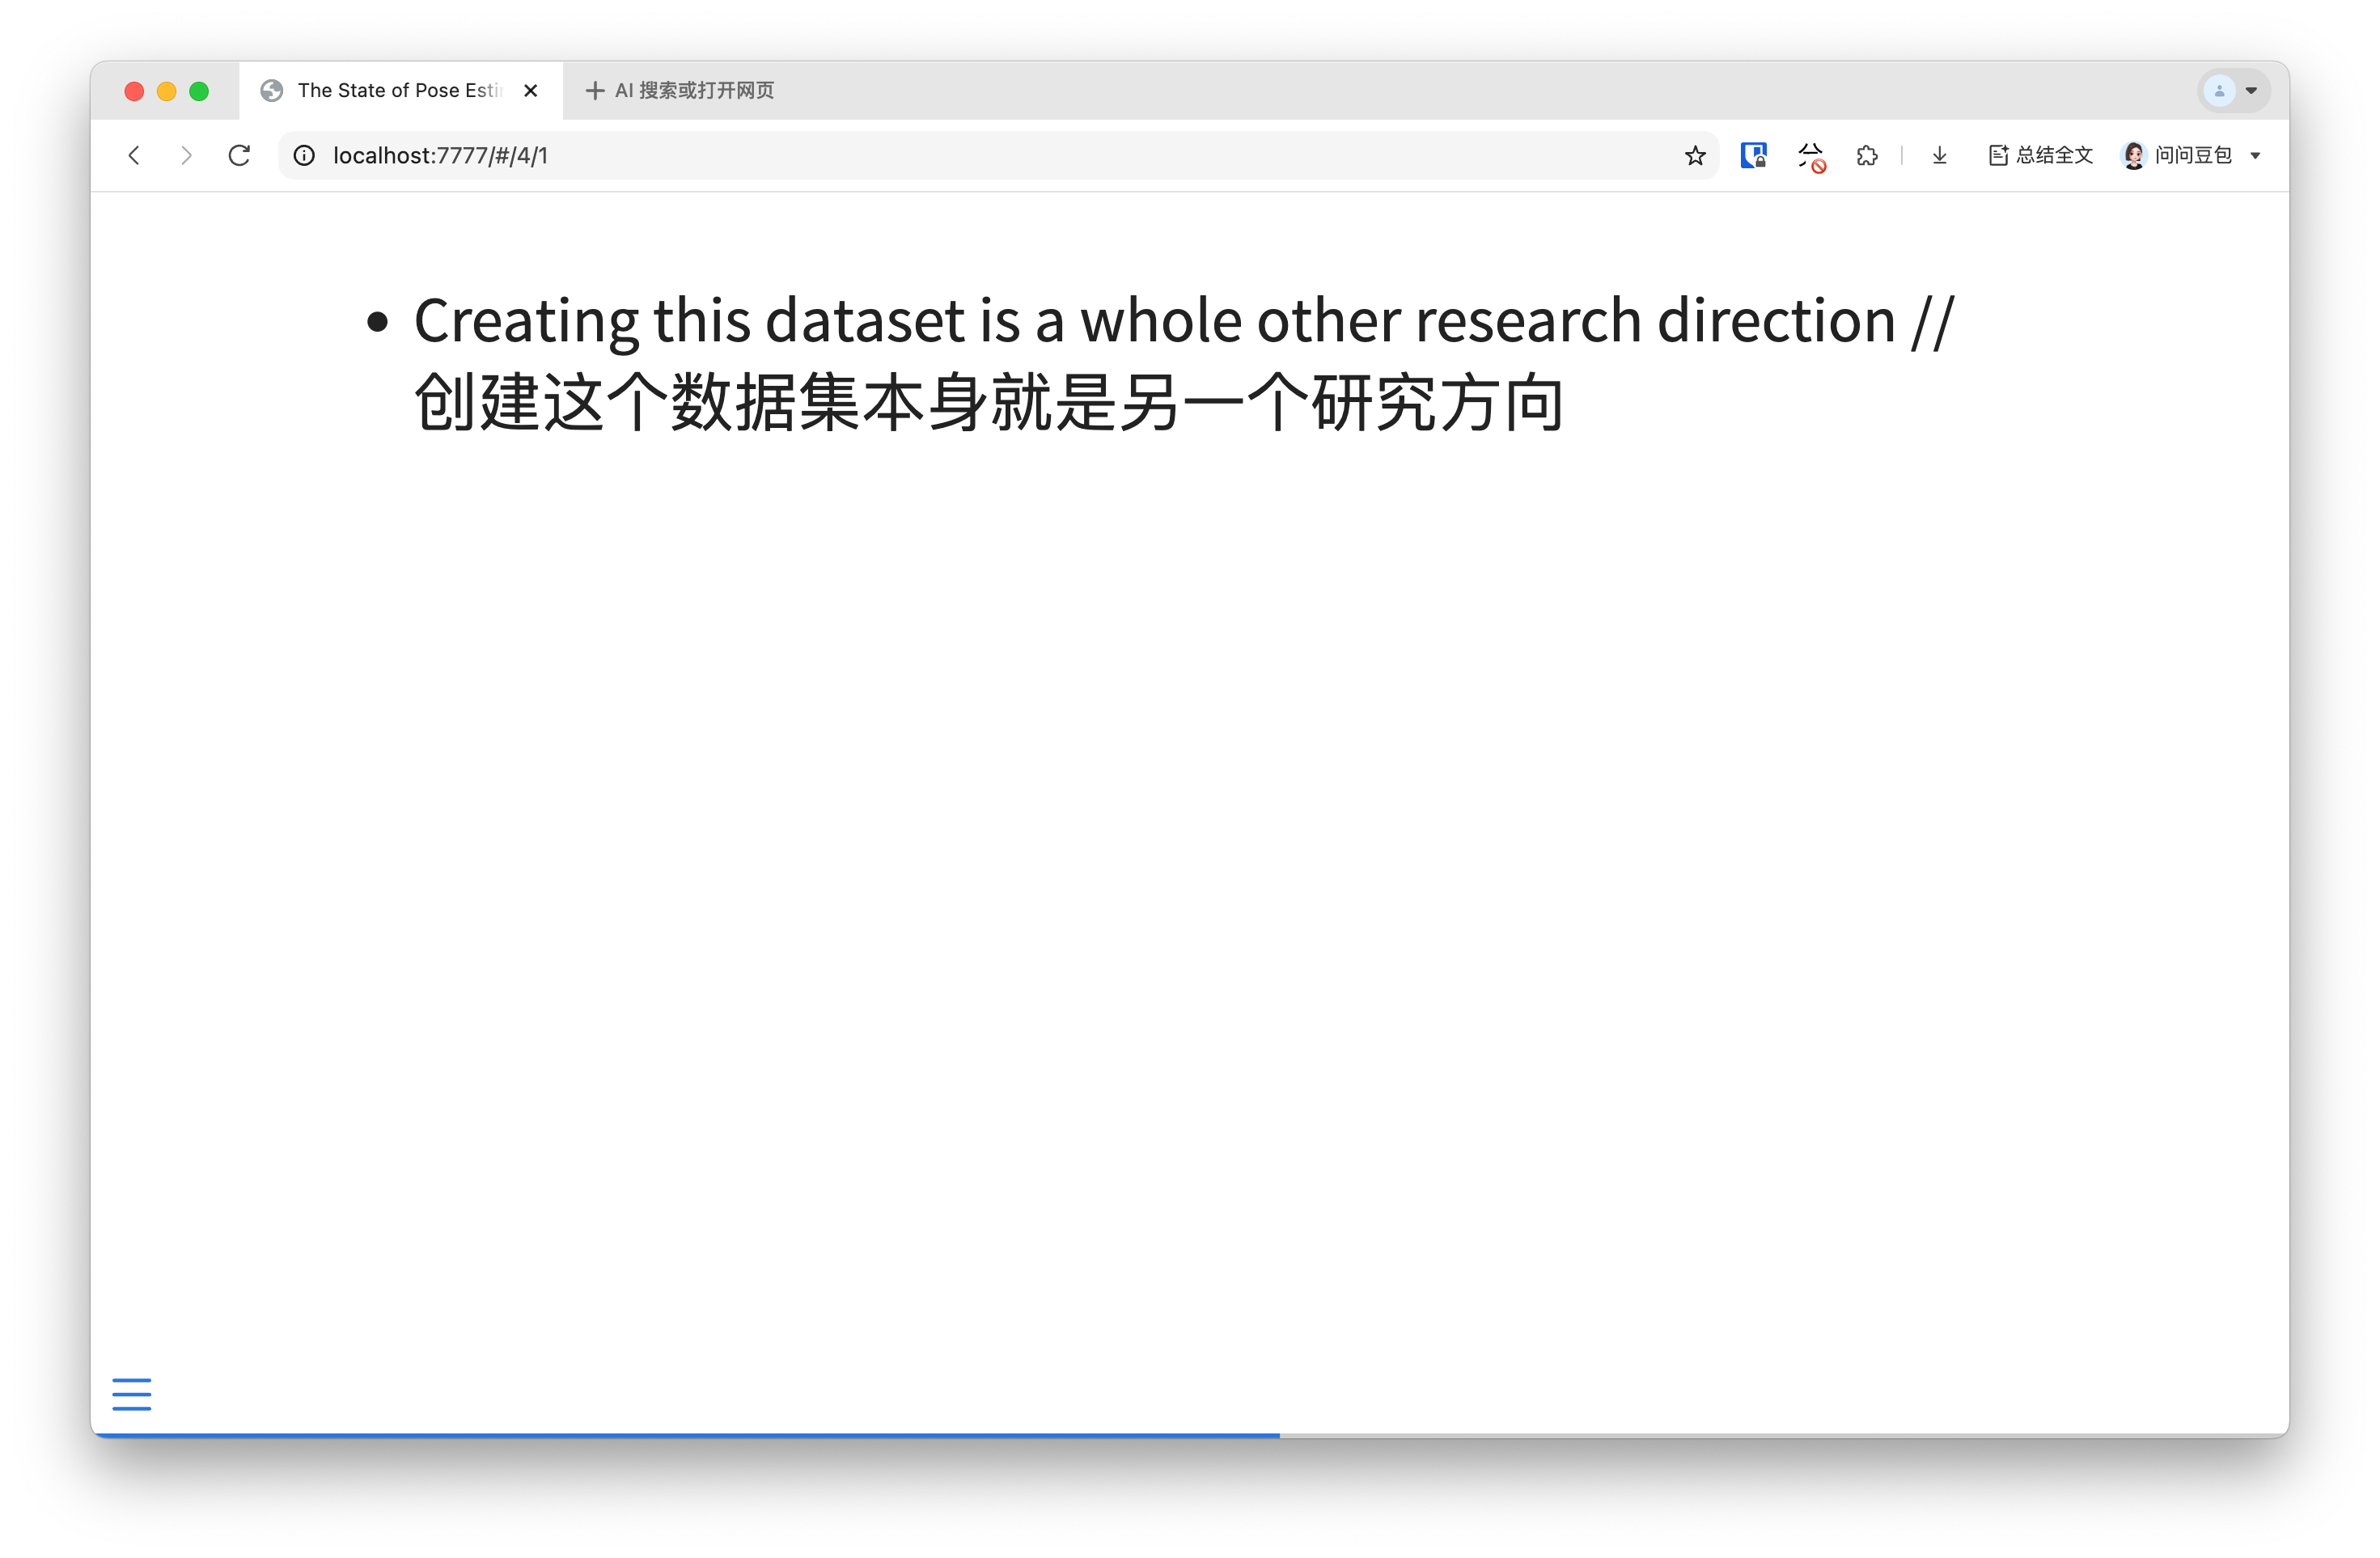
Task: View site information icon
Action: click(x=304, y=155)
